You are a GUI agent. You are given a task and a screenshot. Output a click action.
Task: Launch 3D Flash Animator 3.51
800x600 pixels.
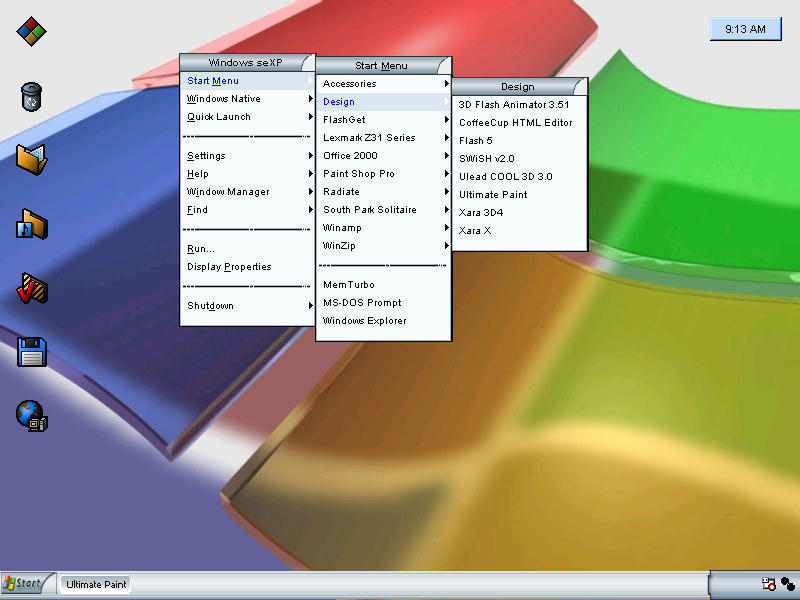point(519,105)
